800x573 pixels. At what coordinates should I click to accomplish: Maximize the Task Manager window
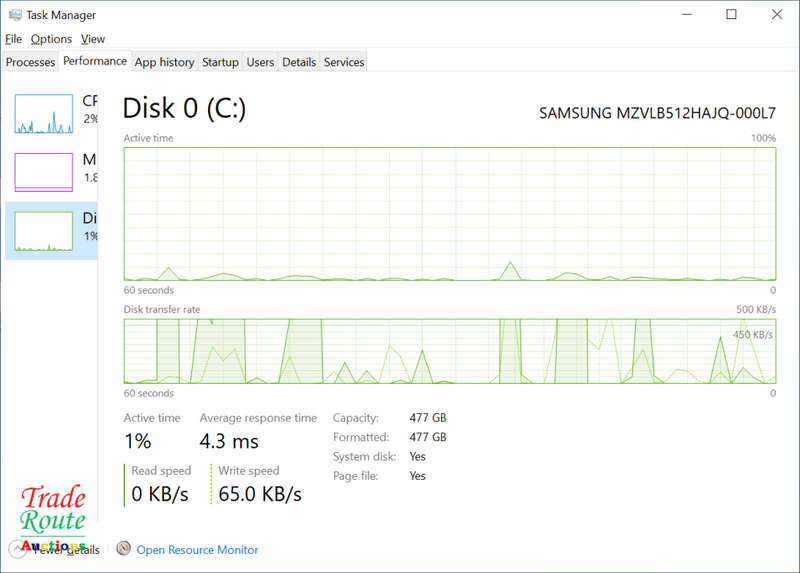point(731,15)
